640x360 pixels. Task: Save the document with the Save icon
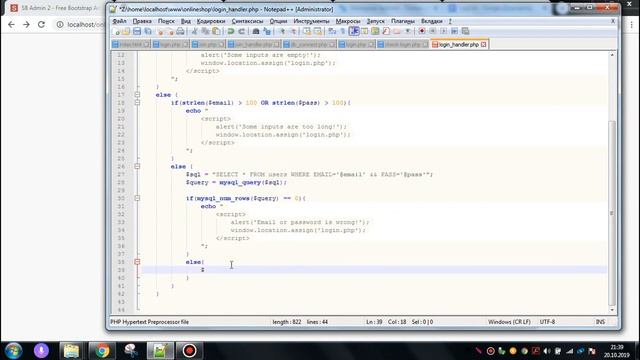tap(137, 31)
